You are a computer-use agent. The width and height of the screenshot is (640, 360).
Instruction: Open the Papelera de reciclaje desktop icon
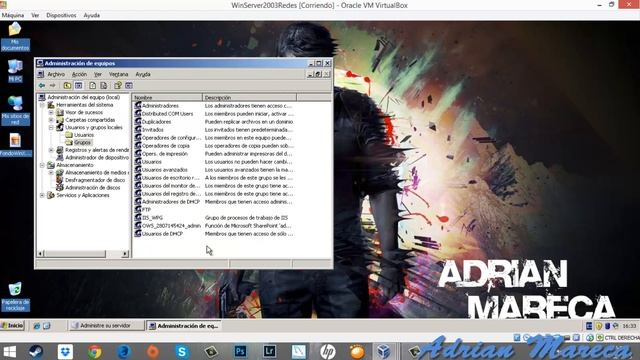tap(15, 296)
